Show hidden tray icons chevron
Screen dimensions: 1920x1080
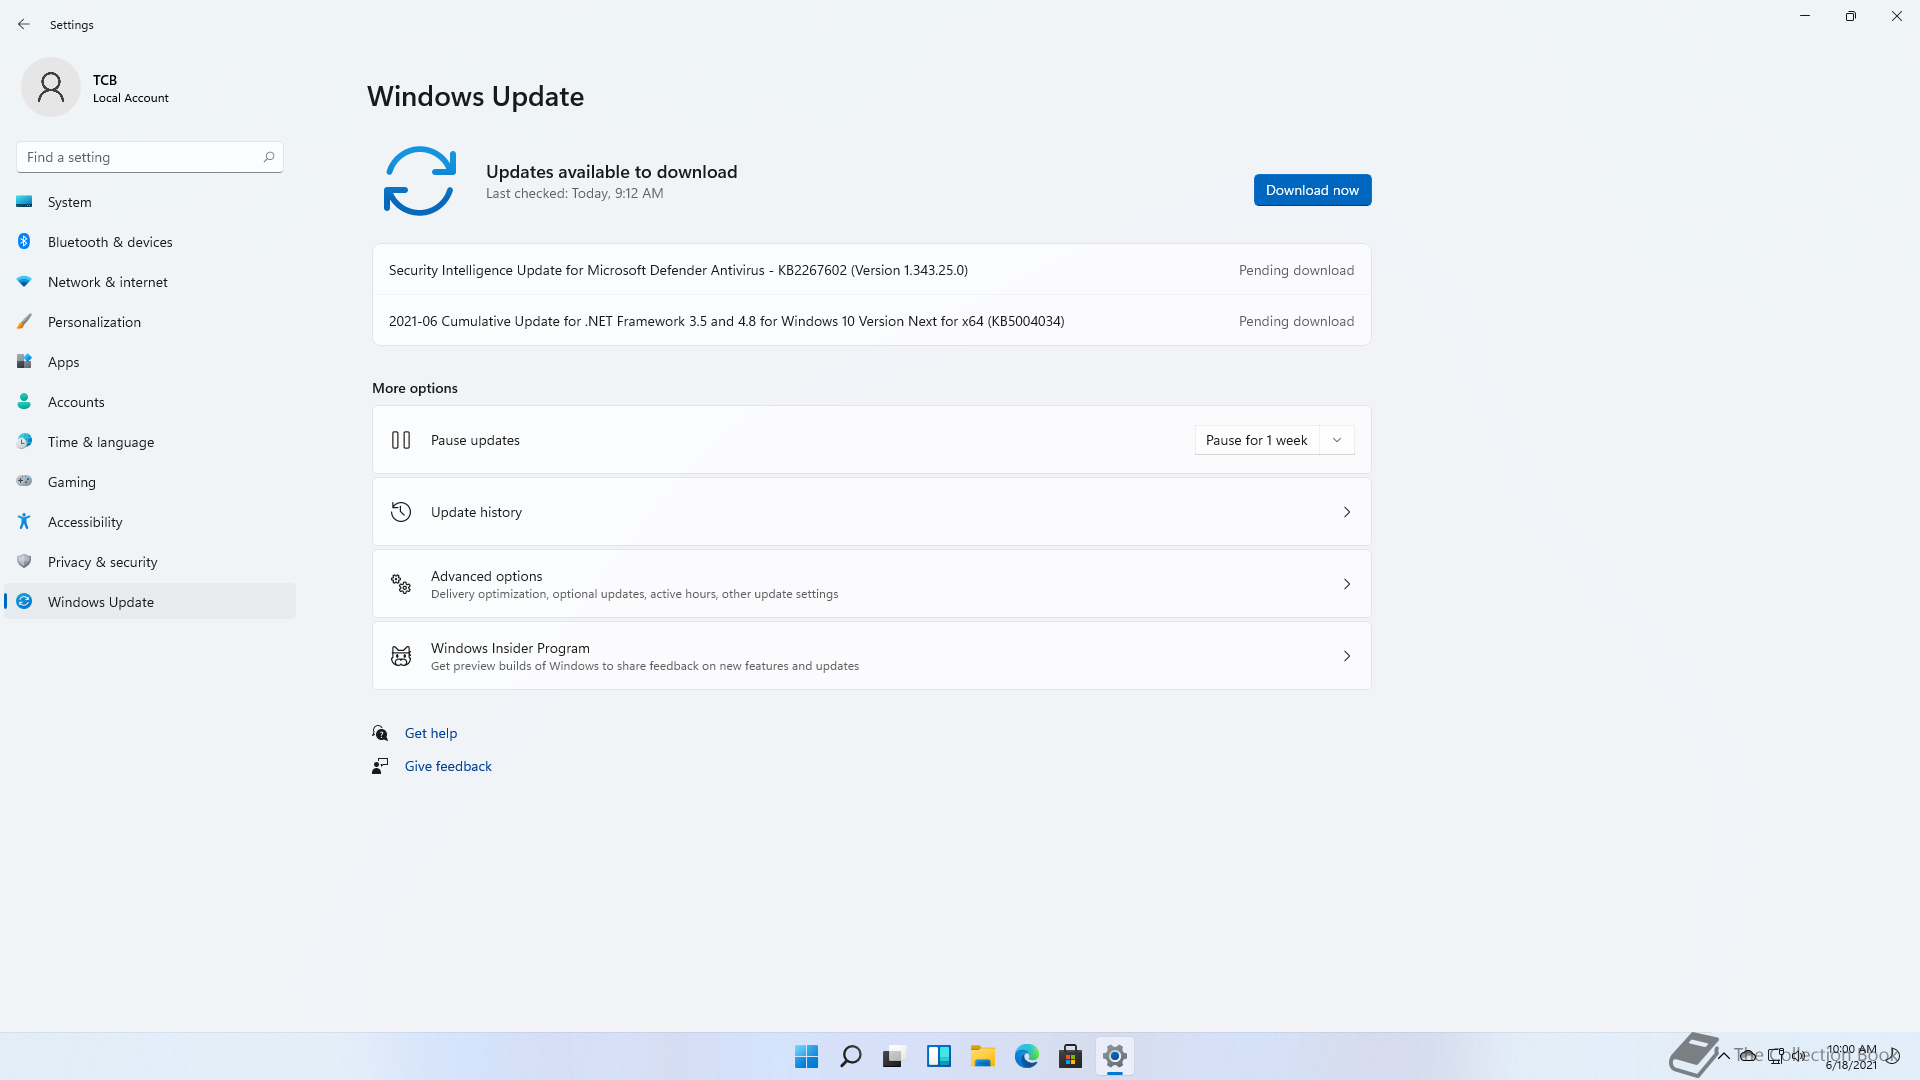(1724, 1055)
